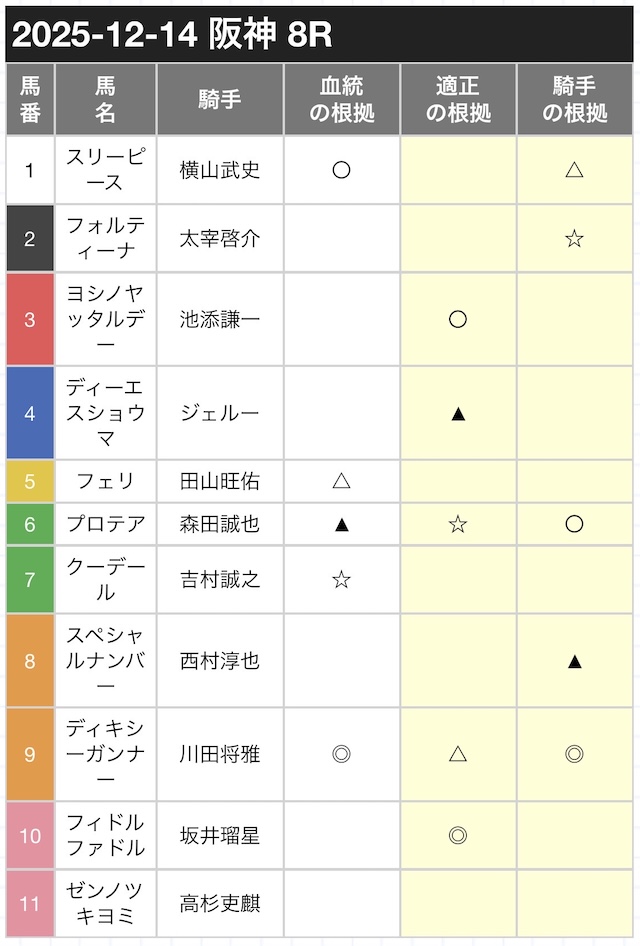
Task: Click the 血統の根拠 column header
Action: coord(341,99)
